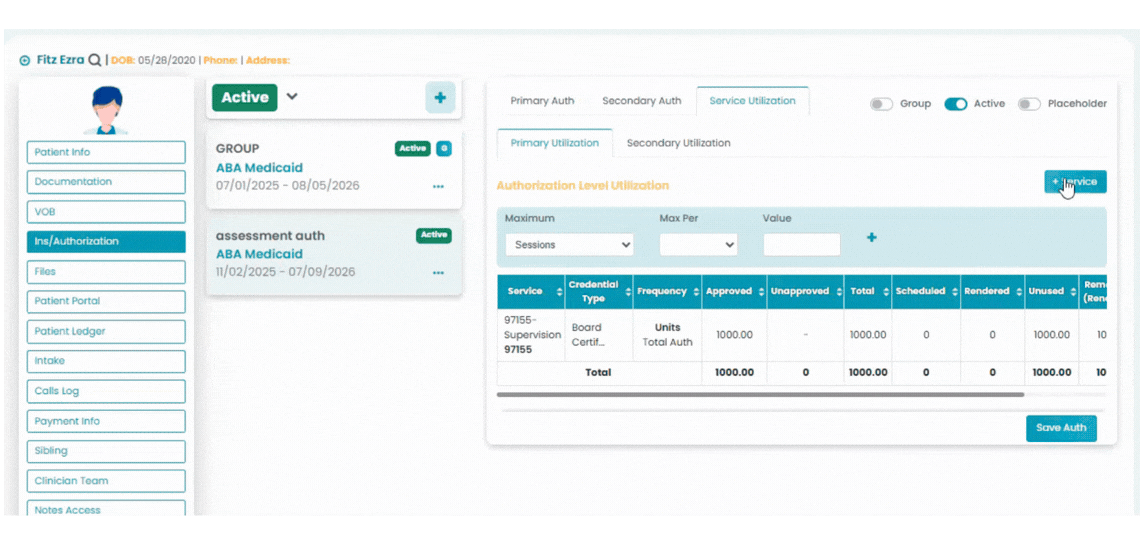1140x544 pixels.
Task: Open Intake section
Action: 106,361
